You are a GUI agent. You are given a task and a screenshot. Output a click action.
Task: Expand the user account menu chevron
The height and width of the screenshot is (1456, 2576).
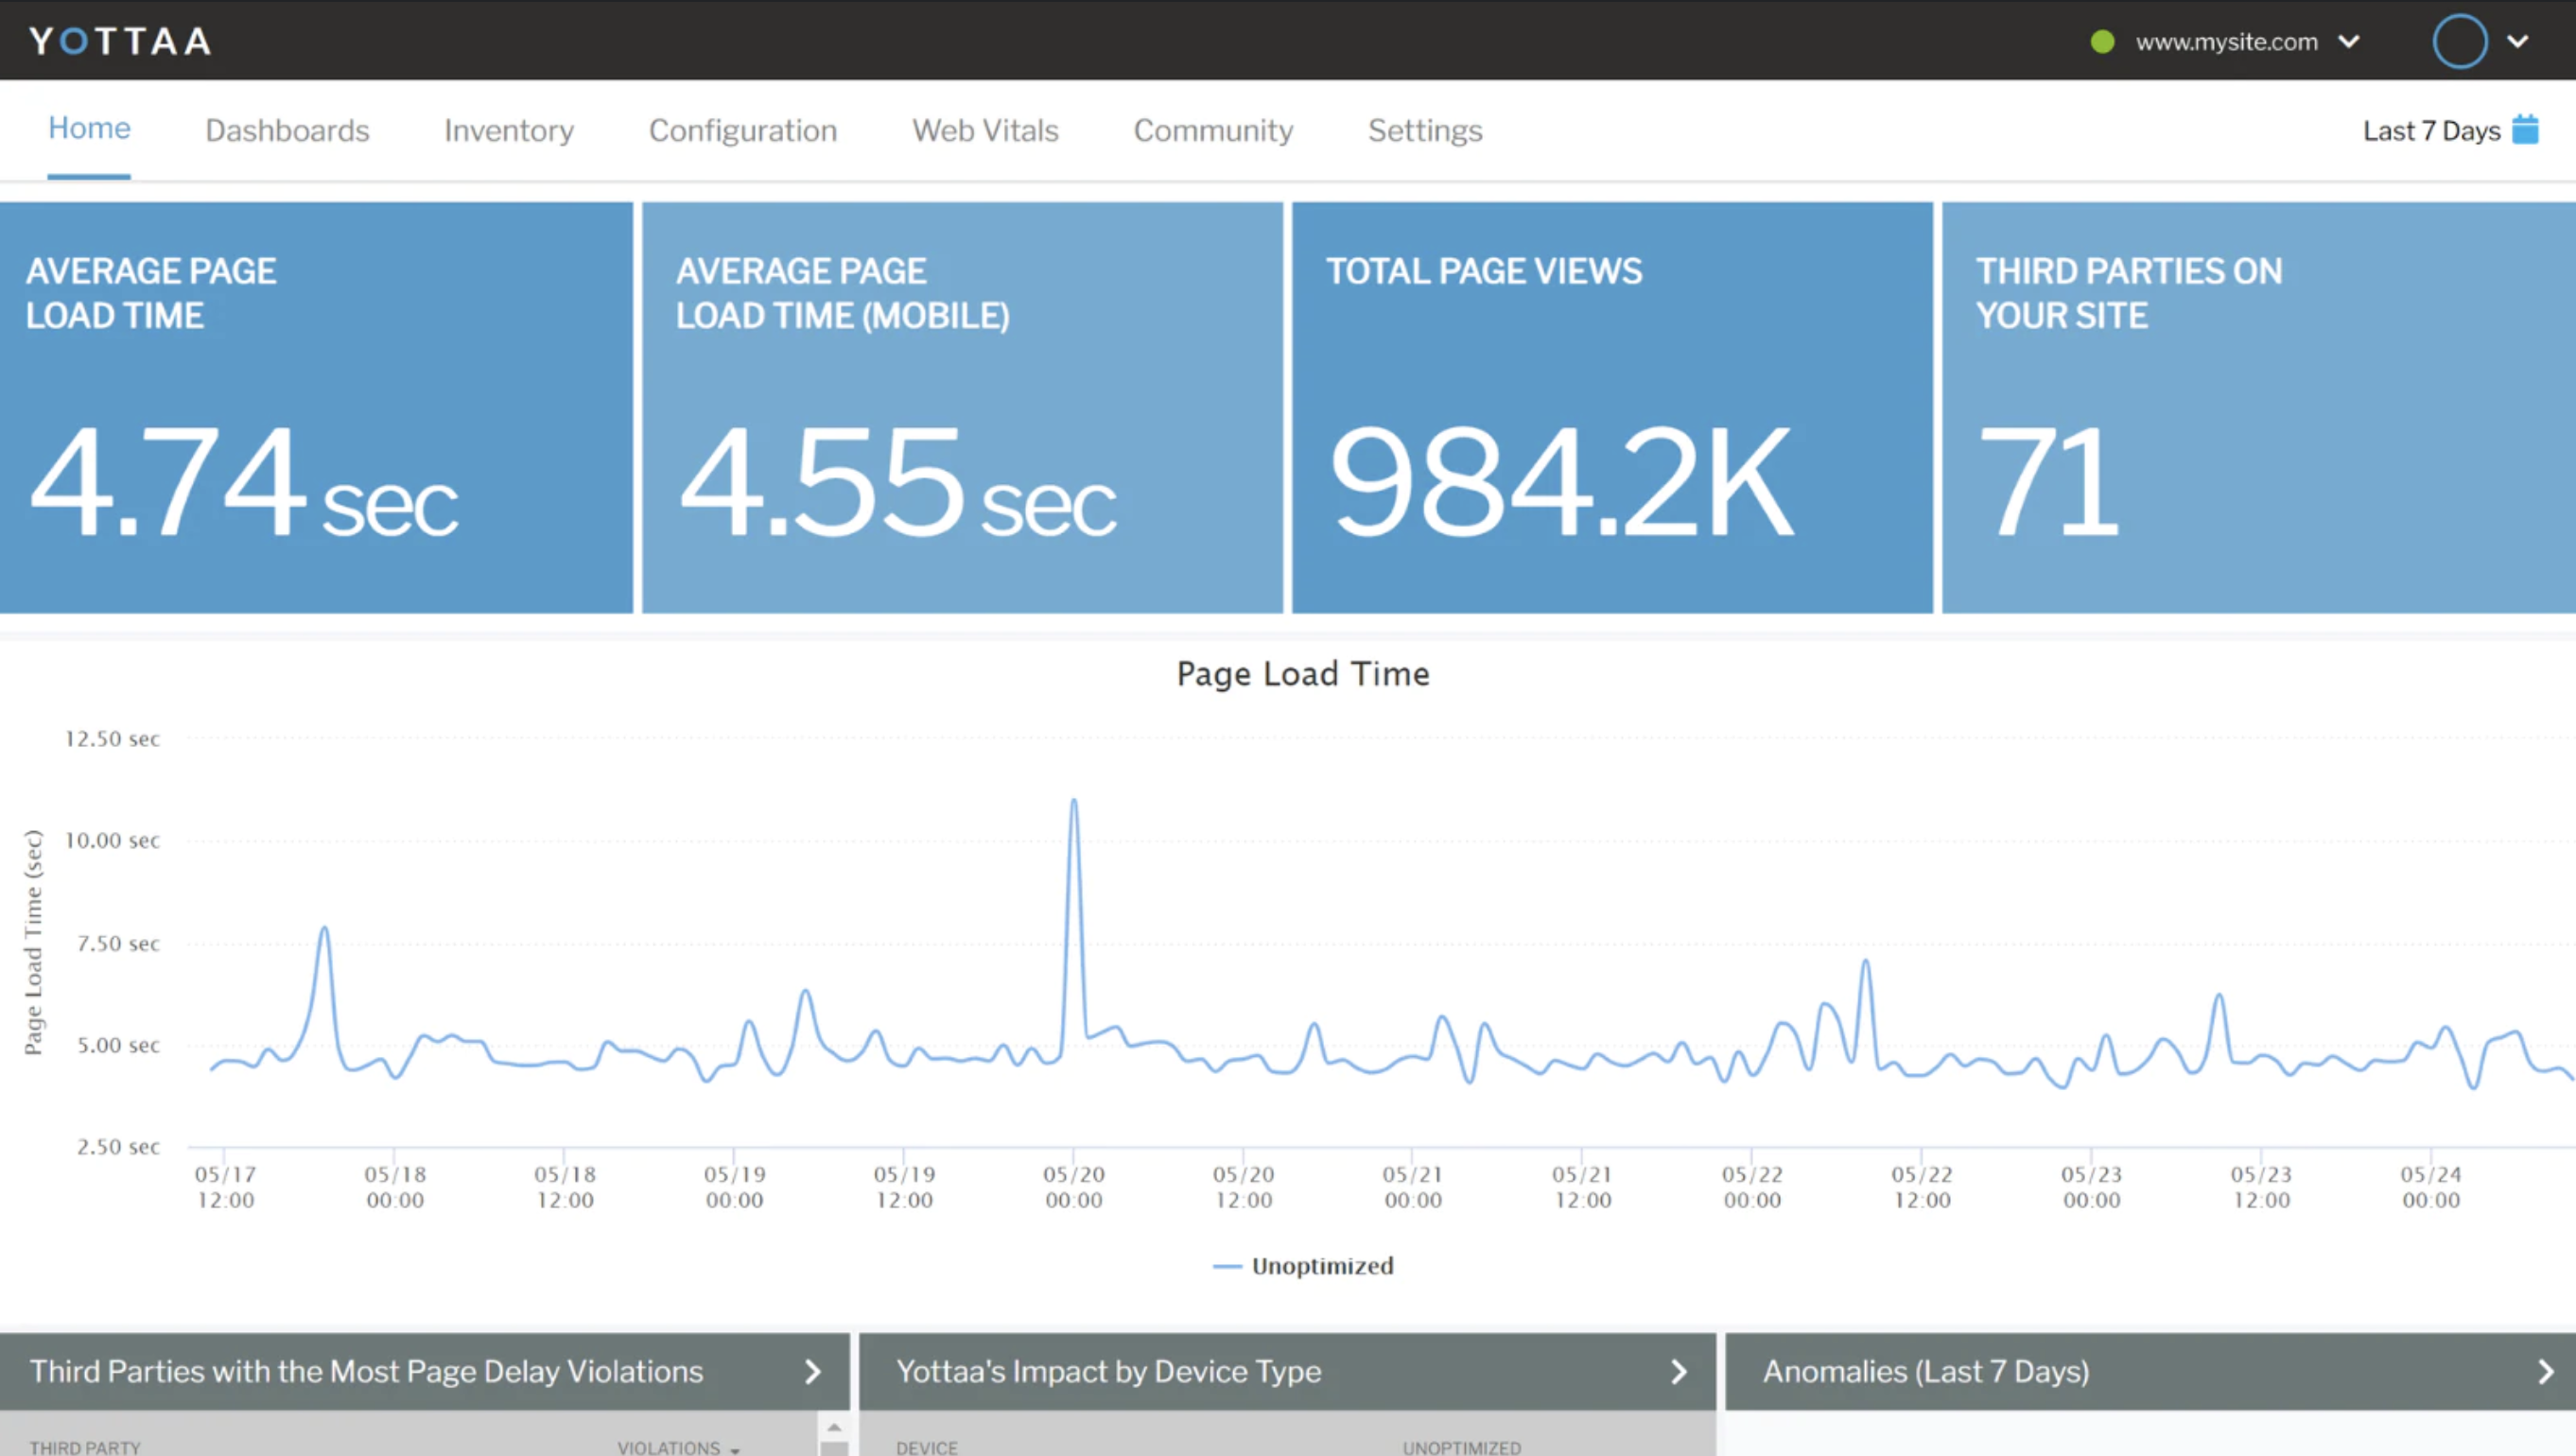pos(2517,42)
